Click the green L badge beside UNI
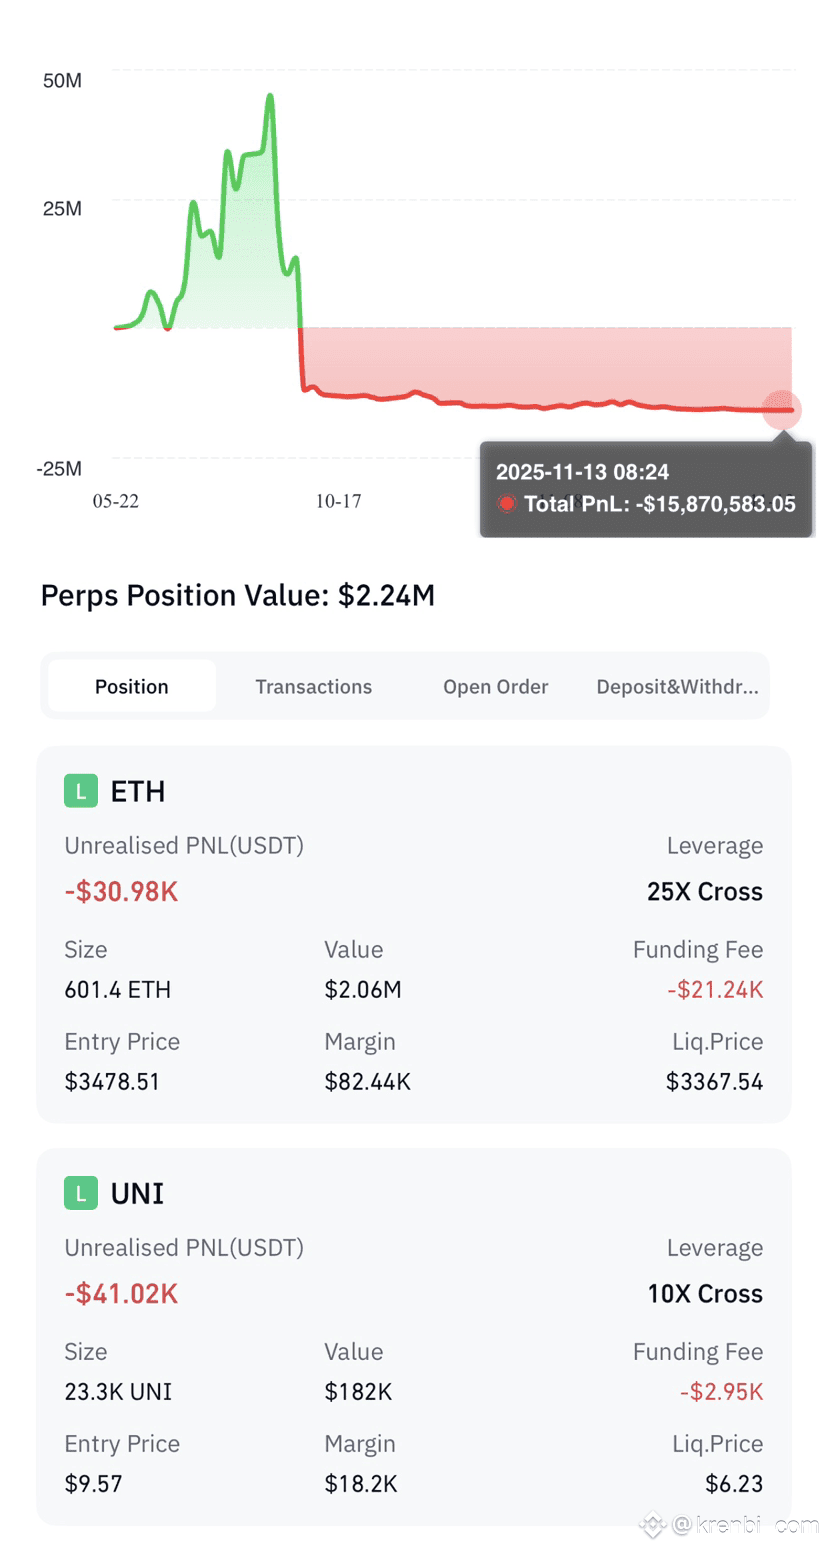 [x=81, y=1193]
